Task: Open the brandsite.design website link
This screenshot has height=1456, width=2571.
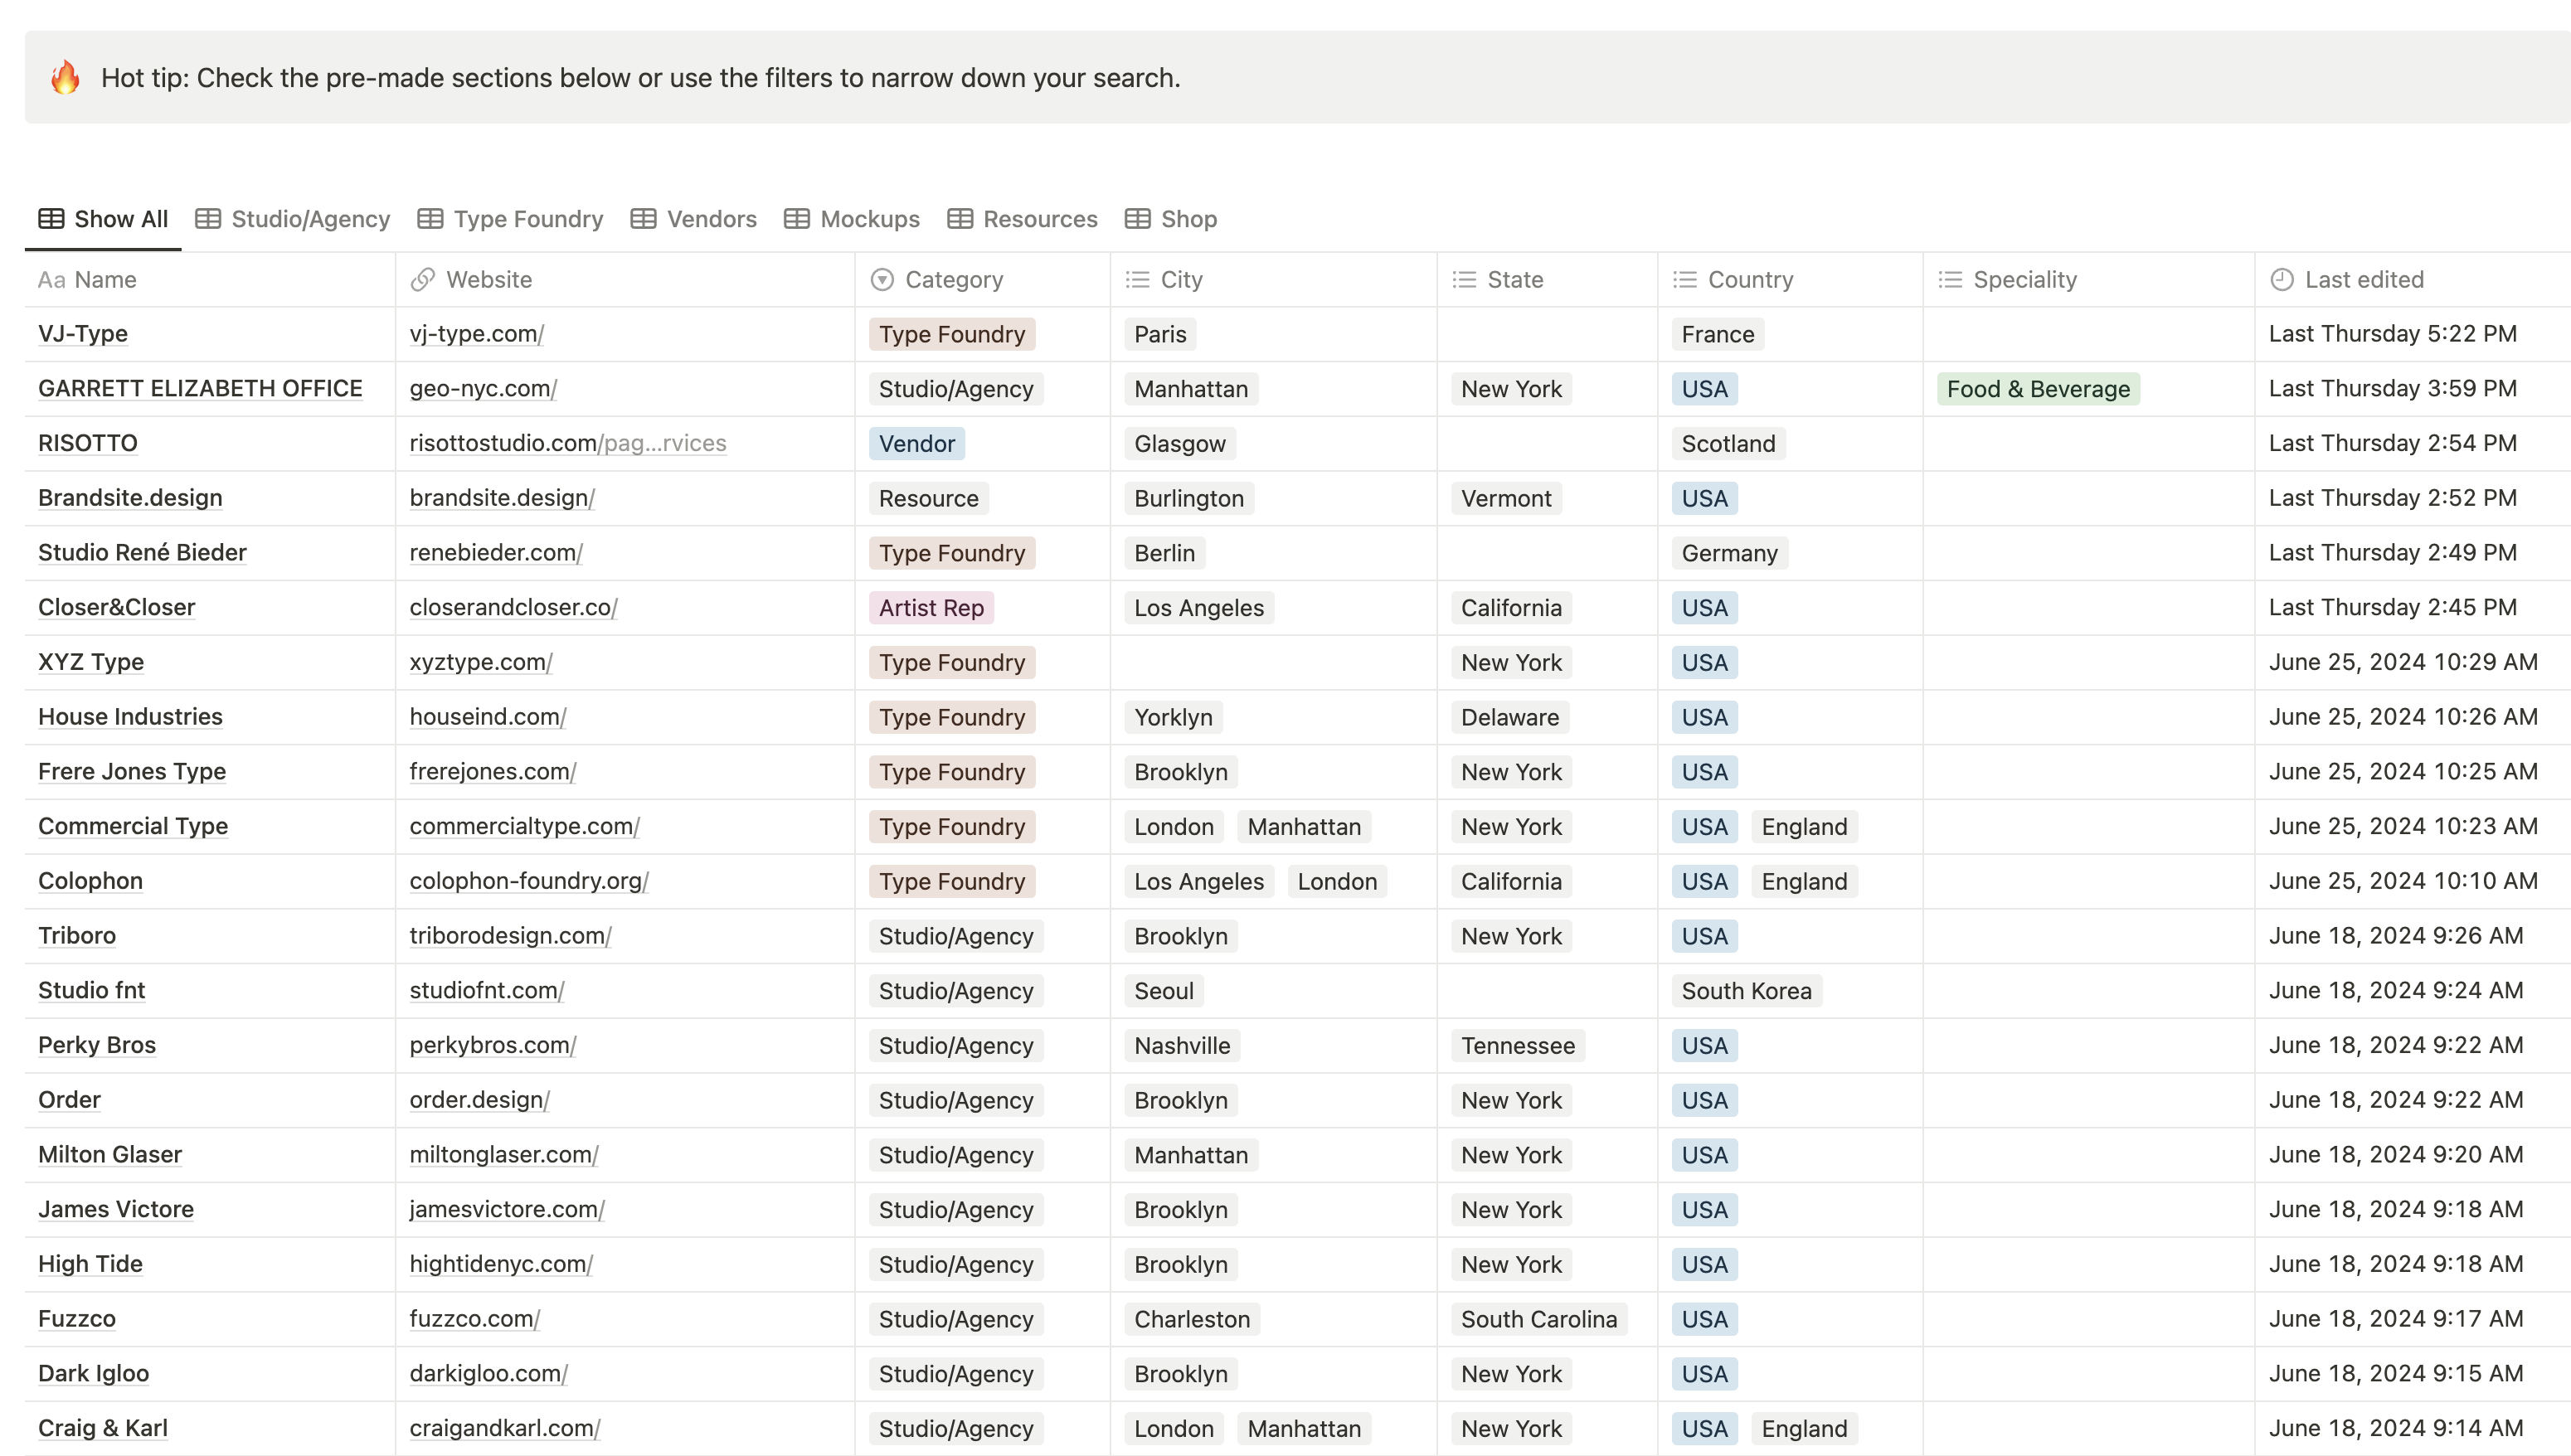Action: tap(502, 498)
